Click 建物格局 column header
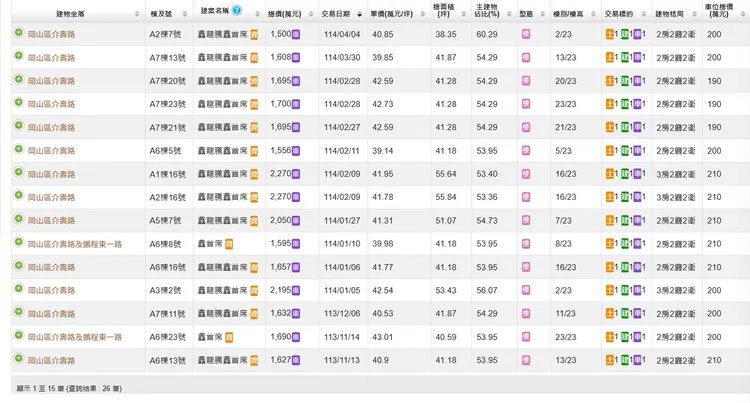 click(x=669, y=14)
